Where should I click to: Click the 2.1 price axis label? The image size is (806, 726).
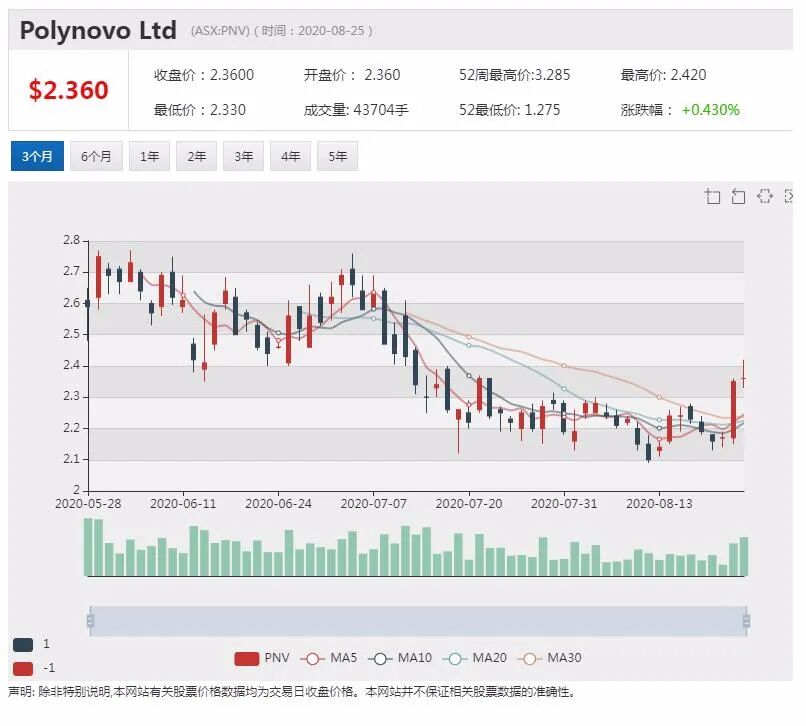pos(71,459)
